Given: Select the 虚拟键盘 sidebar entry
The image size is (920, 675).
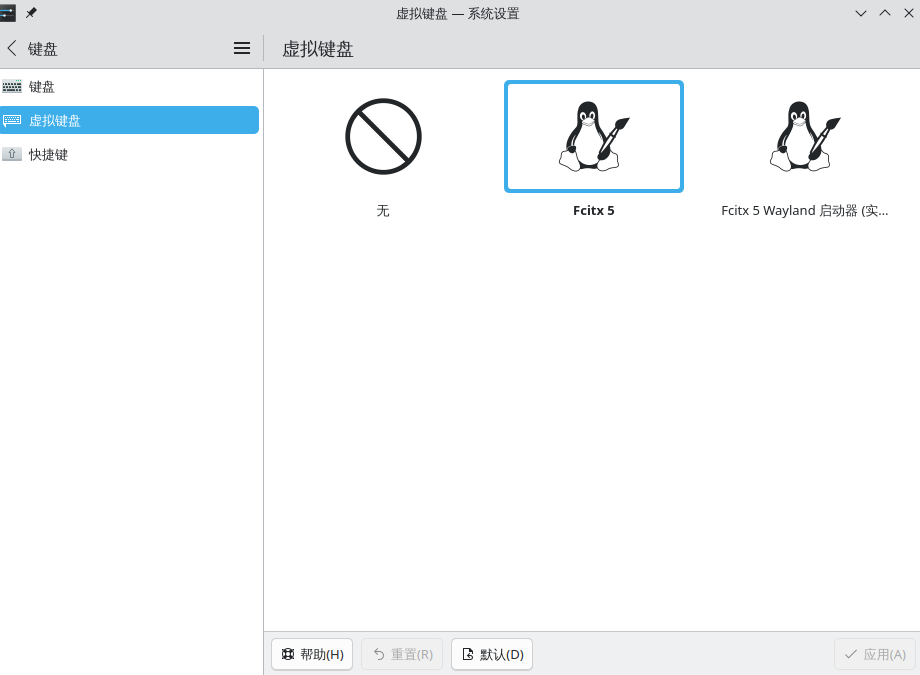Looking at the screenshot, I should pyautogui.click(x=55, y=120).
